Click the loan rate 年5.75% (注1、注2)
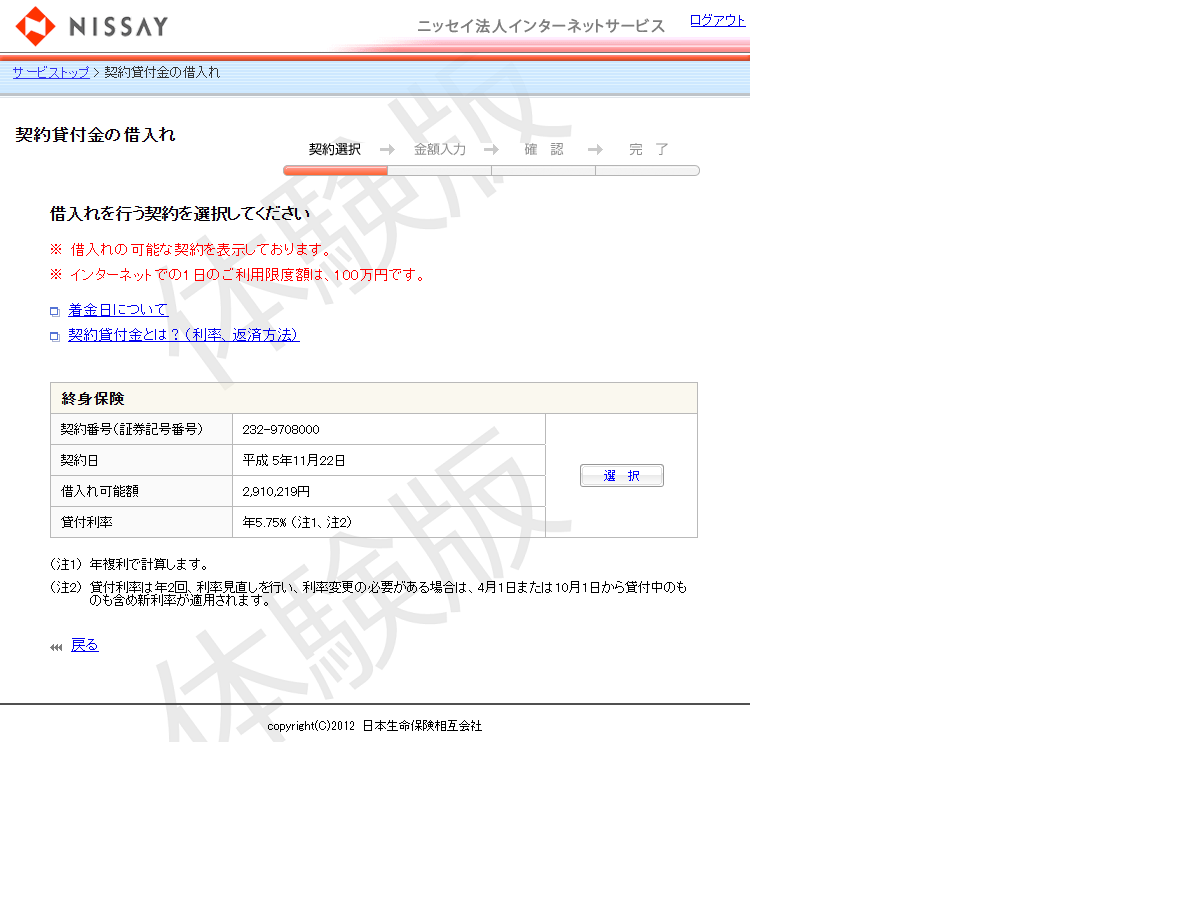 [297, 522]
